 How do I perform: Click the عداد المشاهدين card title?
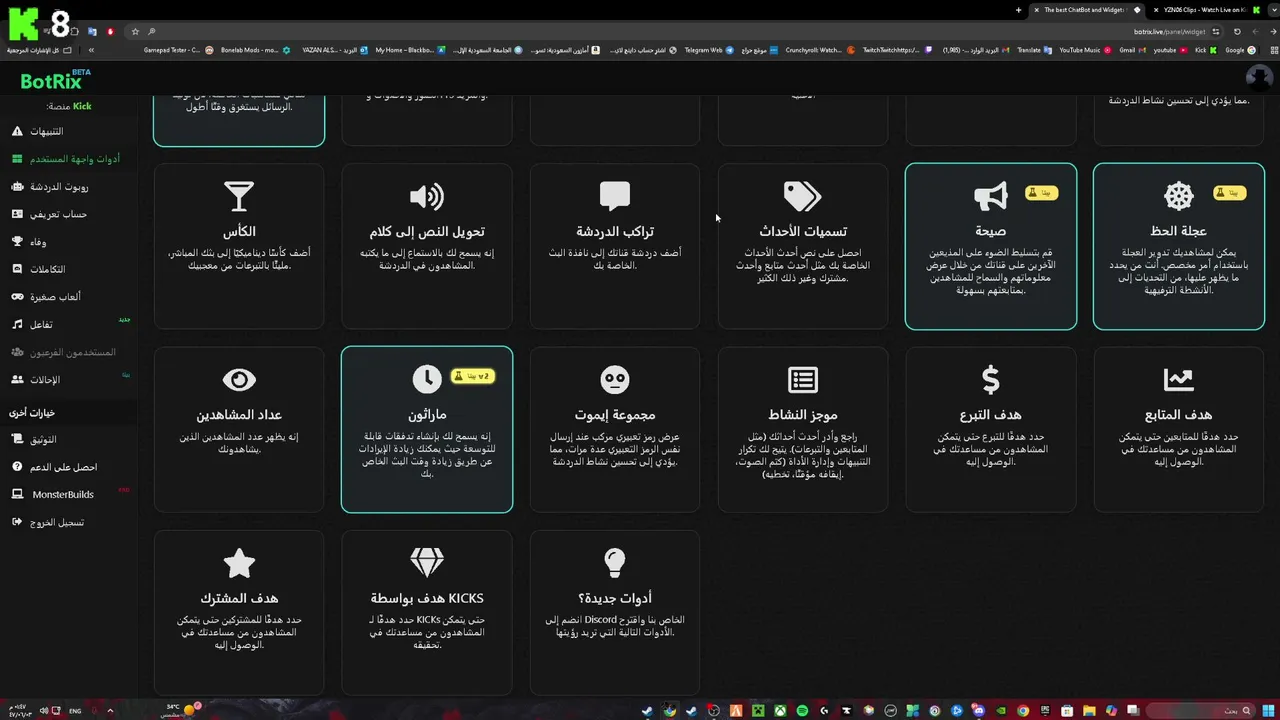click(239, 415)
